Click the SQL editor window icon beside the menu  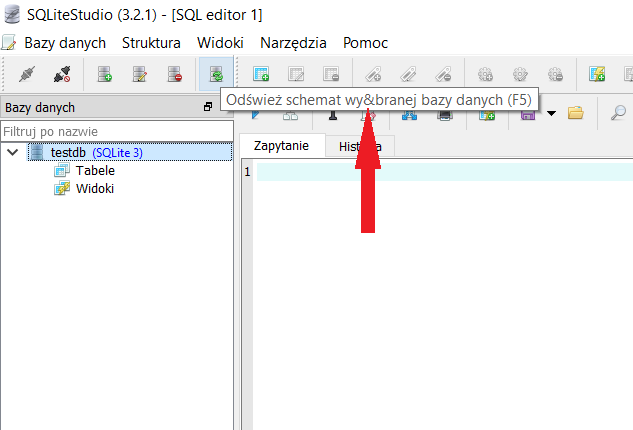coord(8,43)
